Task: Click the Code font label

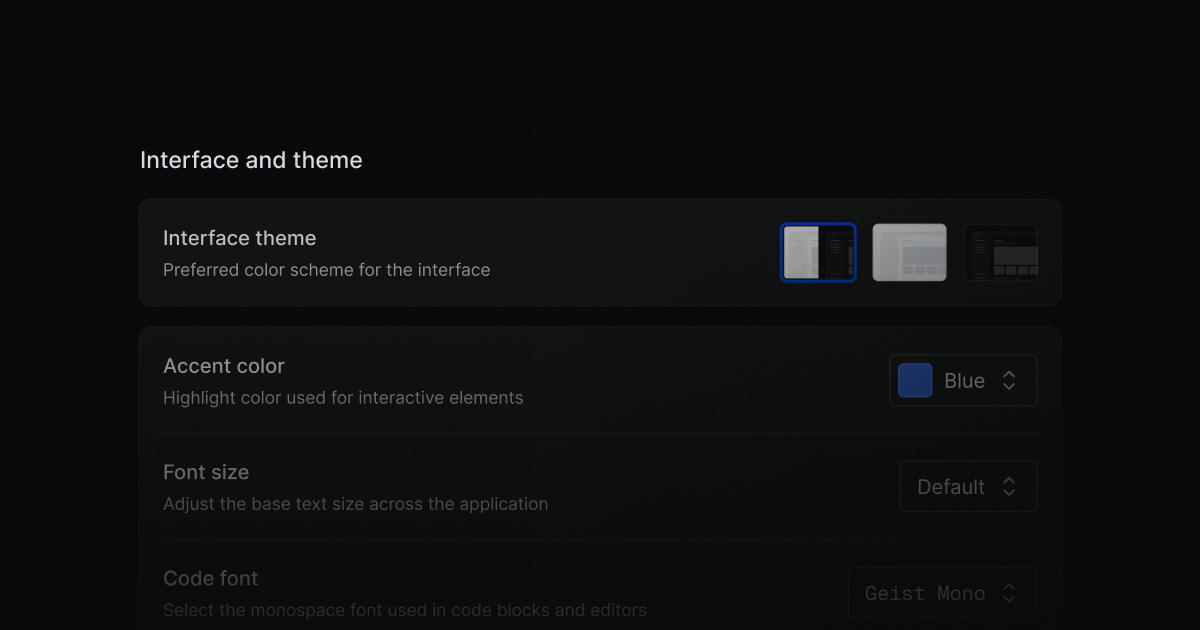Action: [210, 578]
